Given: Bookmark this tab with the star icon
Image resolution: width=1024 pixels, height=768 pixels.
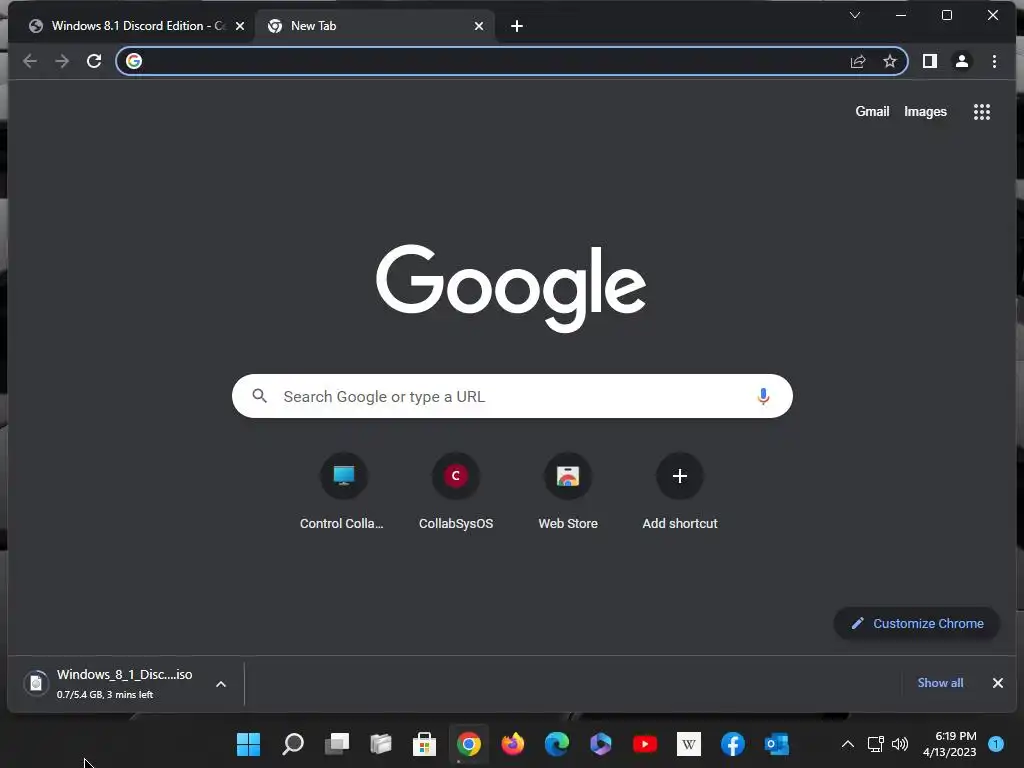Looking at the screenshot, I should click(889, 61).
